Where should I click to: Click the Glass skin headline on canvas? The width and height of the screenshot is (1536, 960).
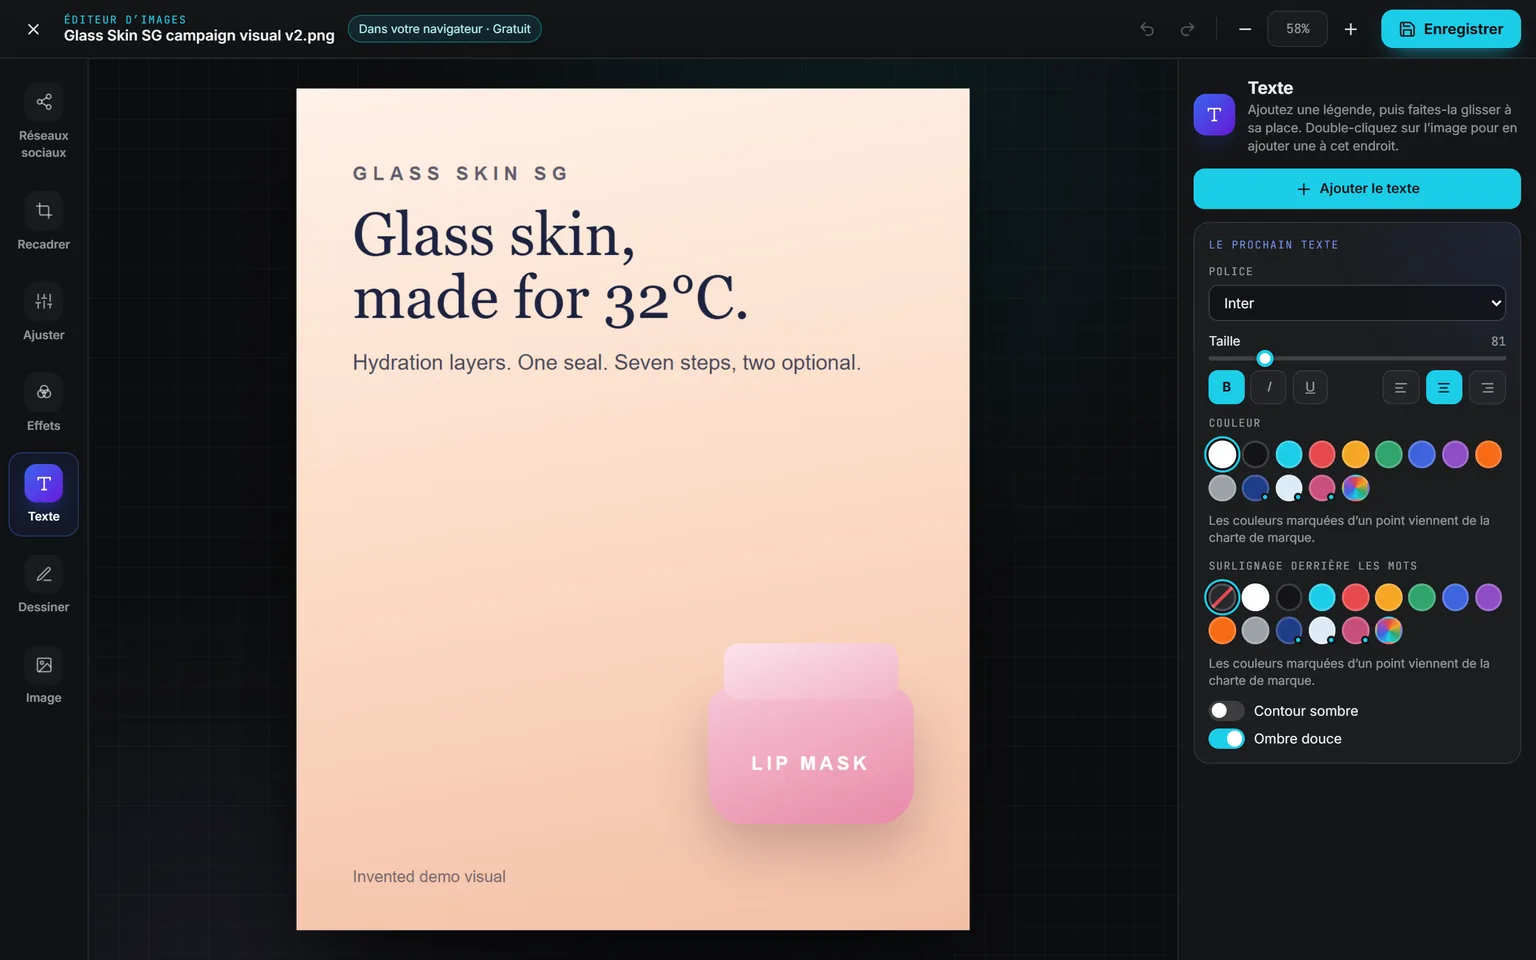tap(550, 266)
